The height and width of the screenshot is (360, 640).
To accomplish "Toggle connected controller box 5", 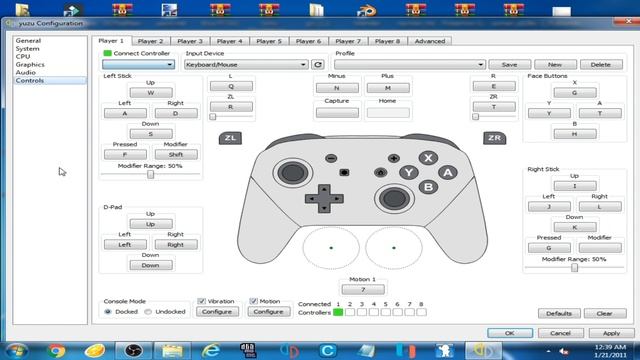I will coord(385,312).
